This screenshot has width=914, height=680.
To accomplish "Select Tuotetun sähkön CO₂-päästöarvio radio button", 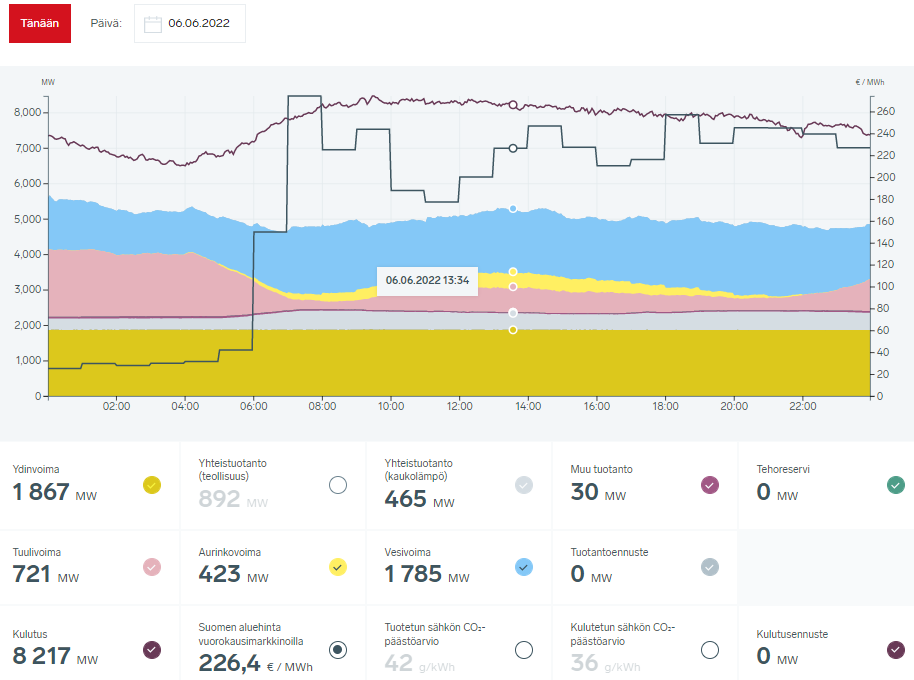I will point(524,650).
